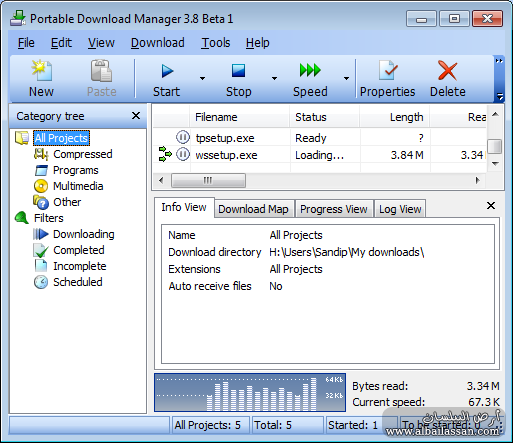Click the Paste toolbar icon

click(x=101, y=71)
